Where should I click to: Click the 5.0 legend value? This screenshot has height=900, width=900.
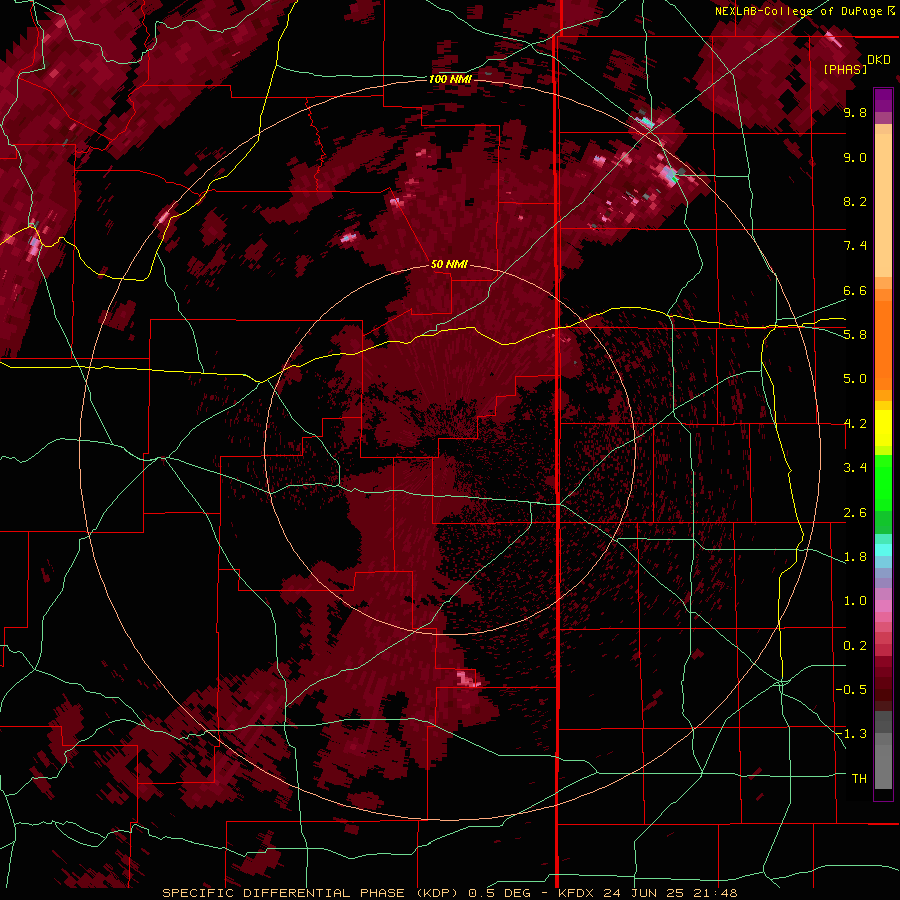pyautogui.click(x=855, y=379)
